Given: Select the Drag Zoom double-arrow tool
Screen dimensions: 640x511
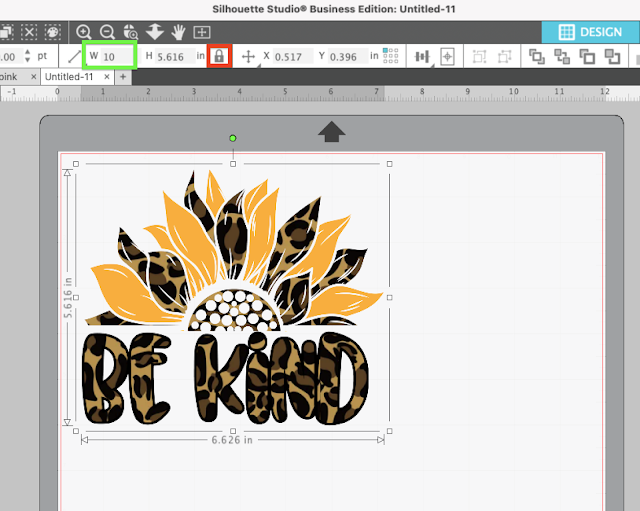Looking at the screenshot, I should tap(155, 32).
